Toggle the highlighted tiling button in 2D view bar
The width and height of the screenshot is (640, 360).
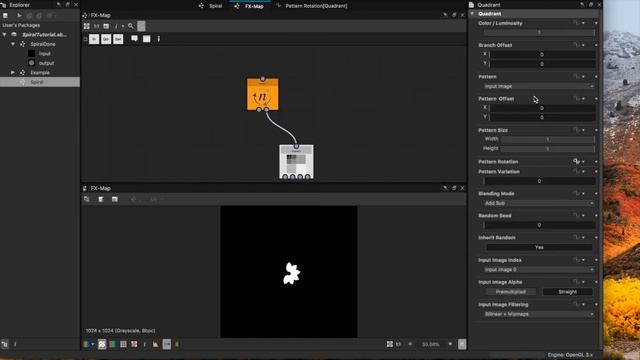[x=102, y=344]
